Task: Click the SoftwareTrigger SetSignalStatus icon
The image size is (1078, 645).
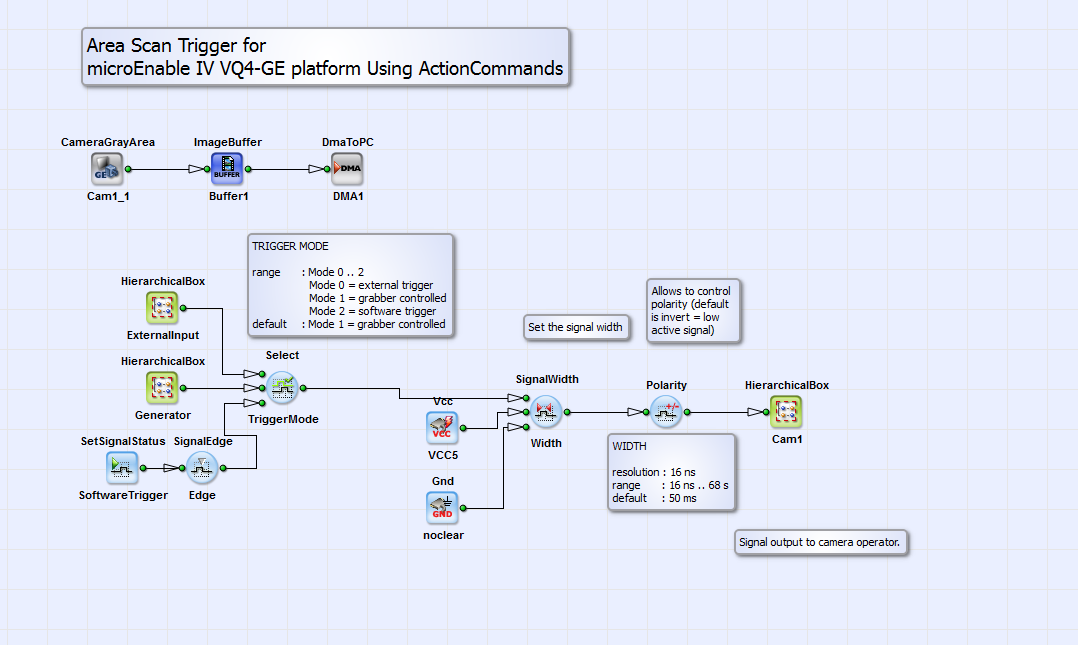Action: pos(122,468)
